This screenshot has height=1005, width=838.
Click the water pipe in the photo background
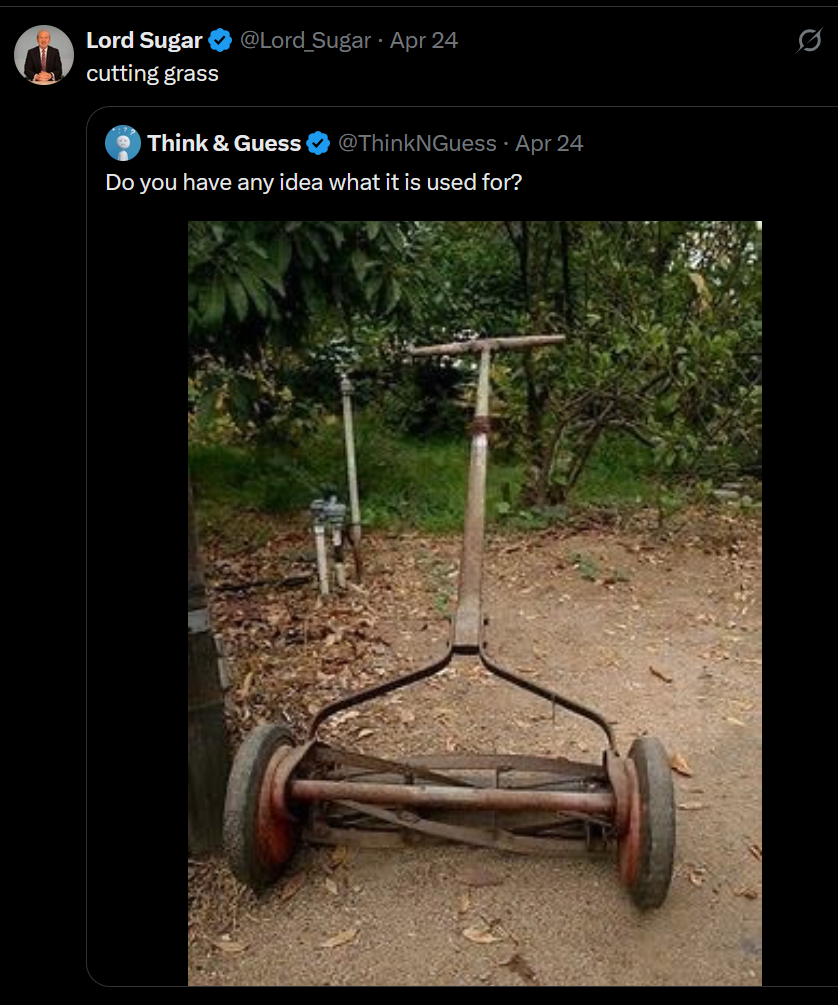pyautogui.click(x=349, y=476)
